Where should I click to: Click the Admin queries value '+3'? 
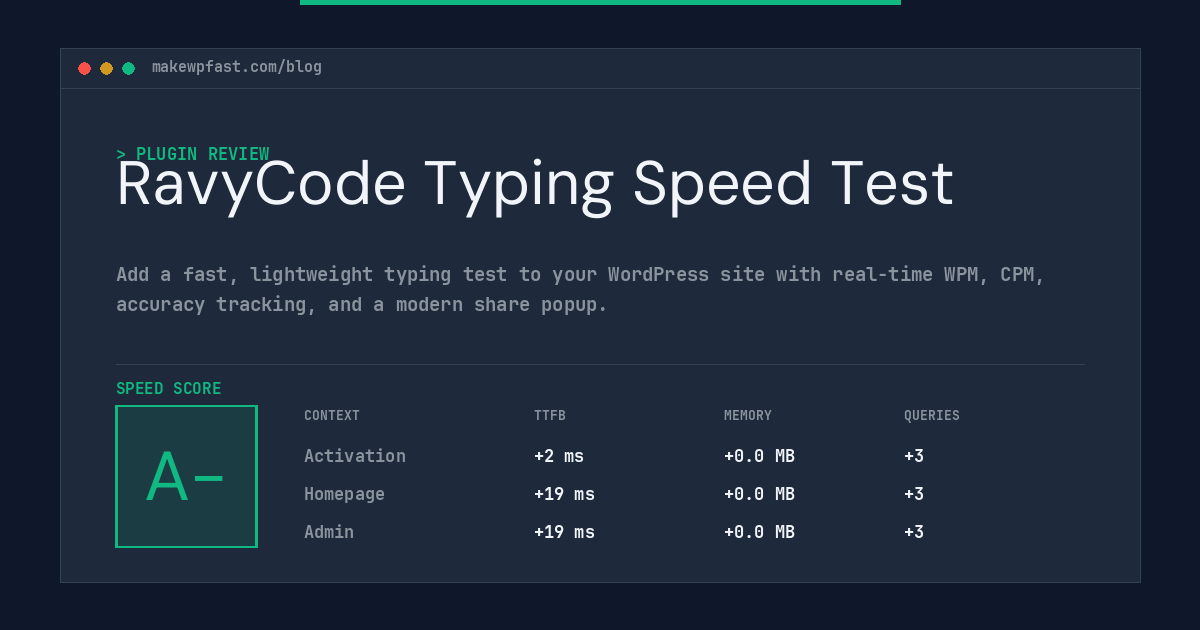coord(914,532)
